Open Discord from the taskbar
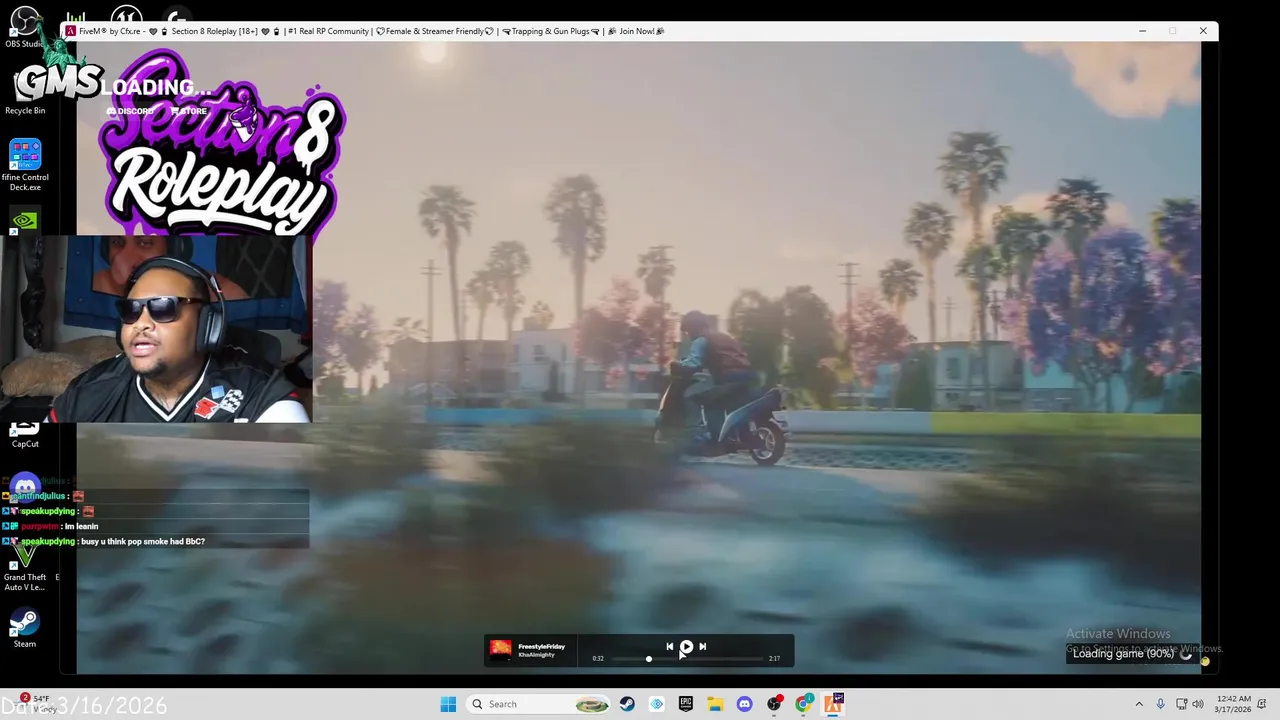This screenshot has width=1280, height=720. (744, 704)
